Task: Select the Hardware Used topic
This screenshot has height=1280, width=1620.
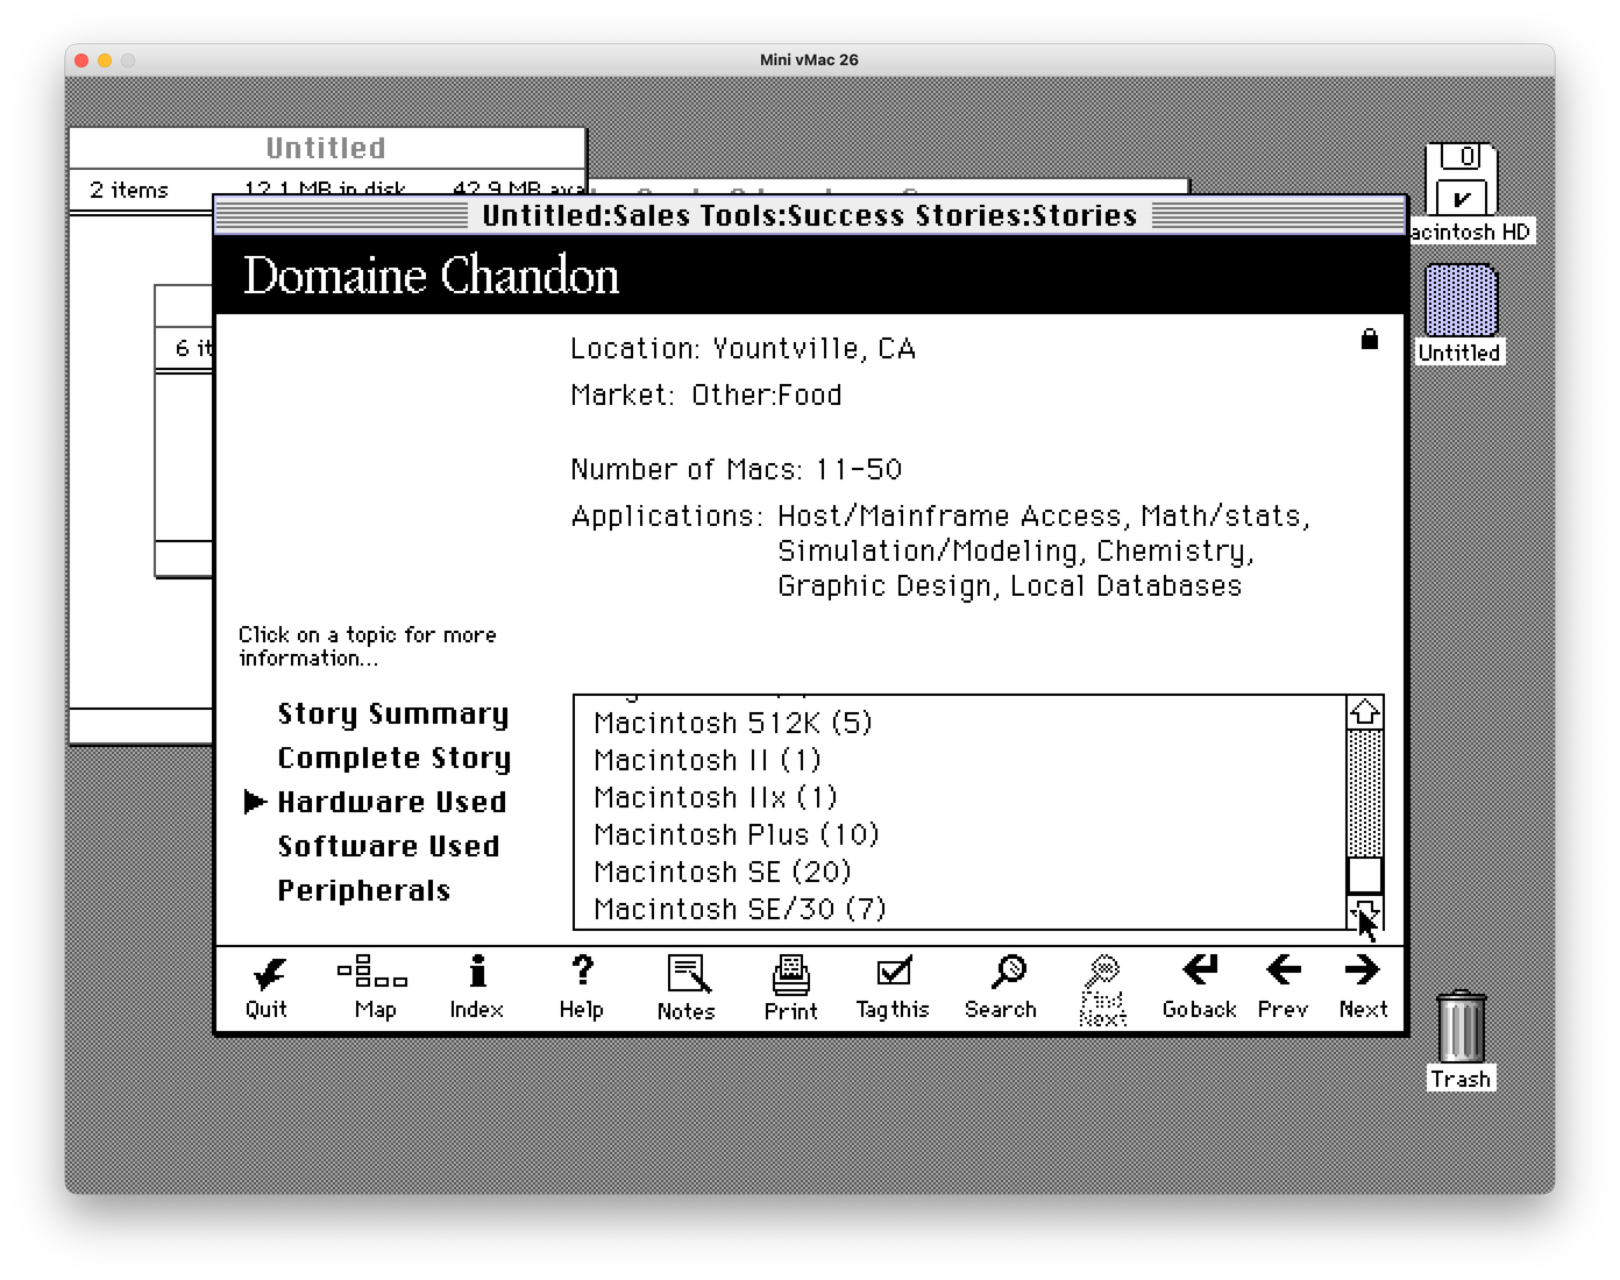Action: click(392, 802)
